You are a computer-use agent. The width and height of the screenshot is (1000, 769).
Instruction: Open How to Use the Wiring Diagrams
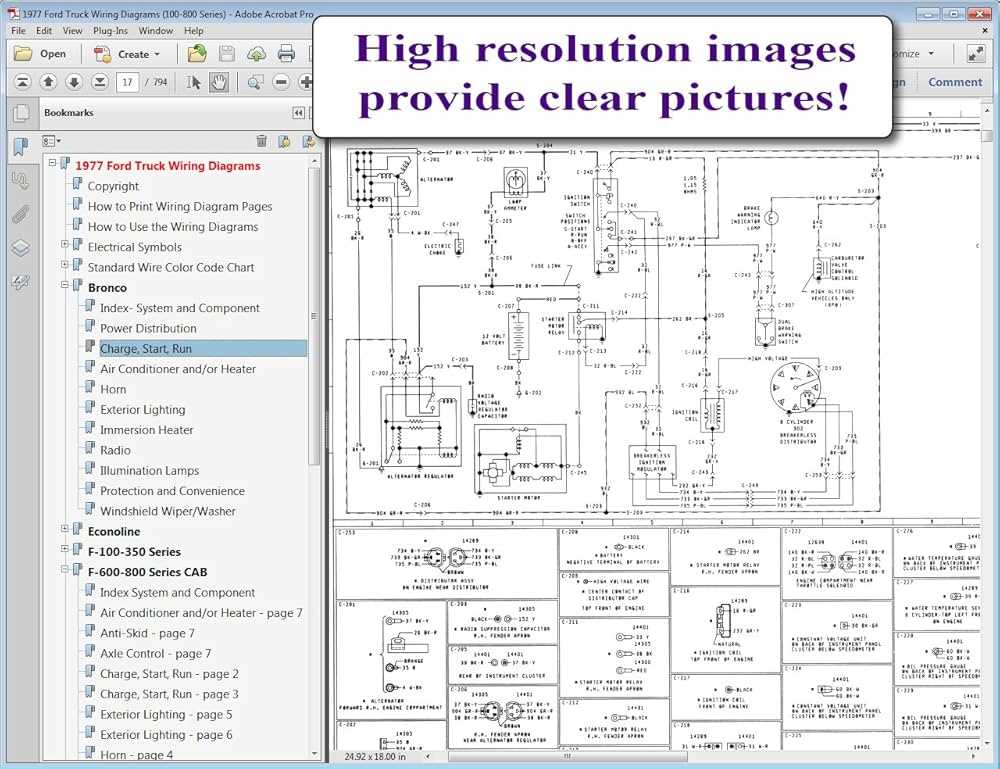(173, 227)
